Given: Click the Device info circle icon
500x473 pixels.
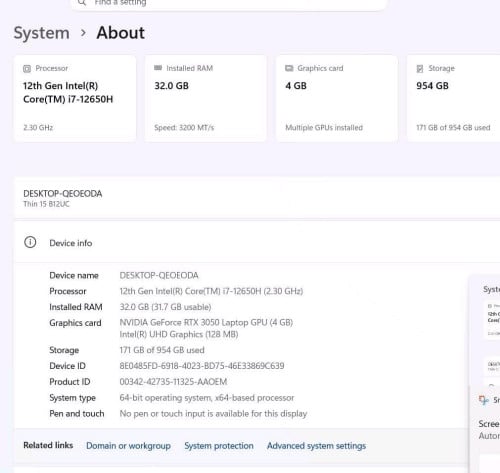Looking at the screenshot, I should pos(30,242).
